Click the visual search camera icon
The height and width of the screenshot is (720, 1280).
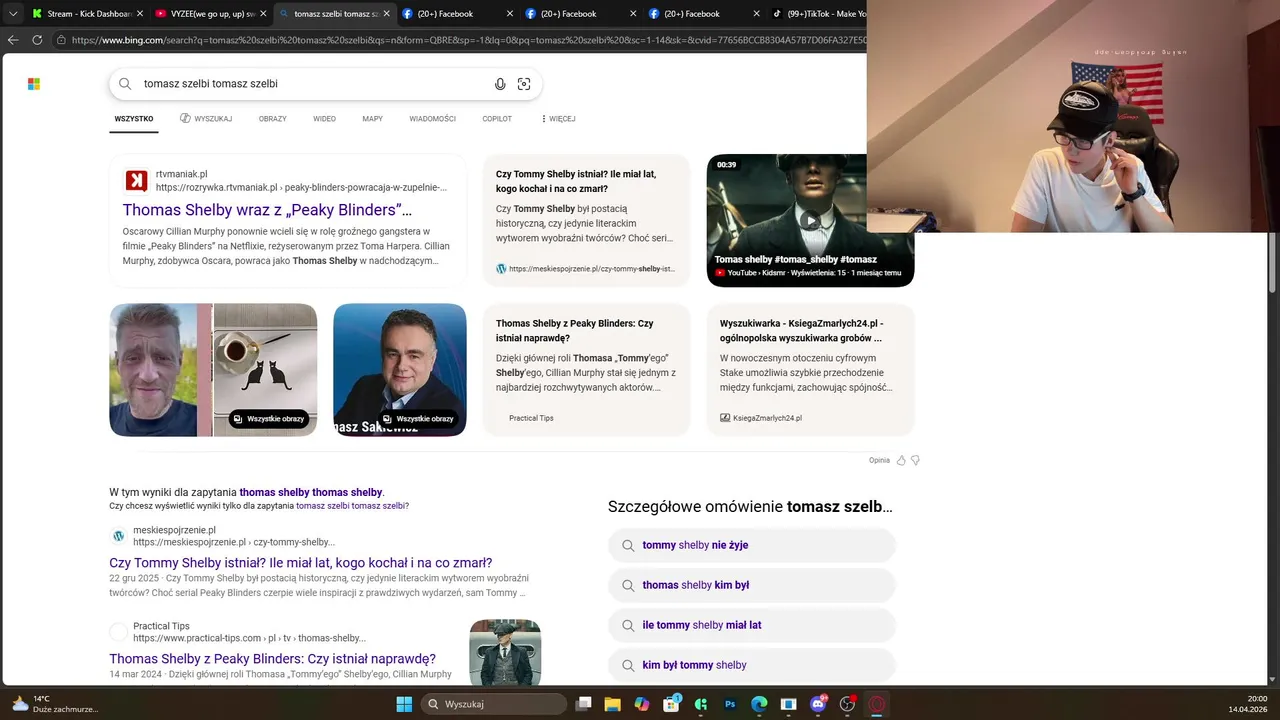pyautogui.click(x=524, y=84)
